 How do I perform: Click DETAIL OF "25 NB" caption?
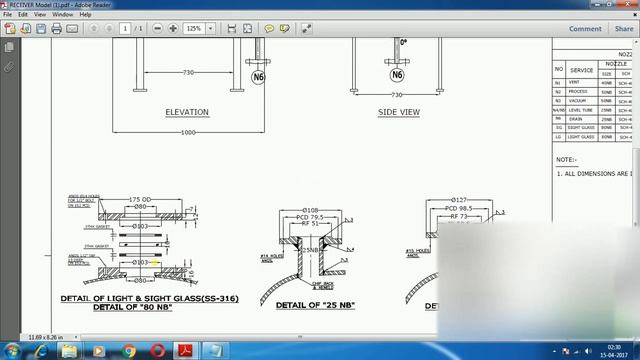(316, 305)
